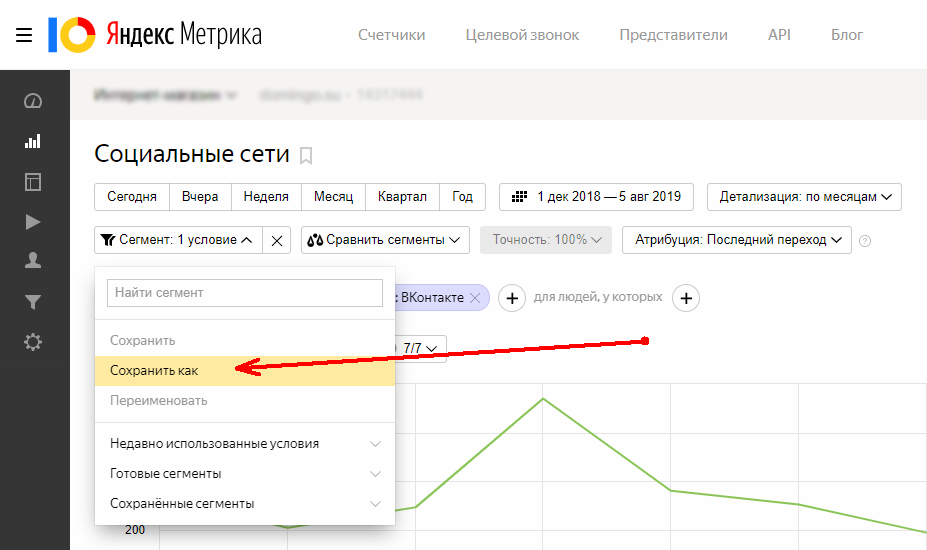This screenshot has height=550, width=927.
Task: Add people condition with the second plus button
Action: 686,298
